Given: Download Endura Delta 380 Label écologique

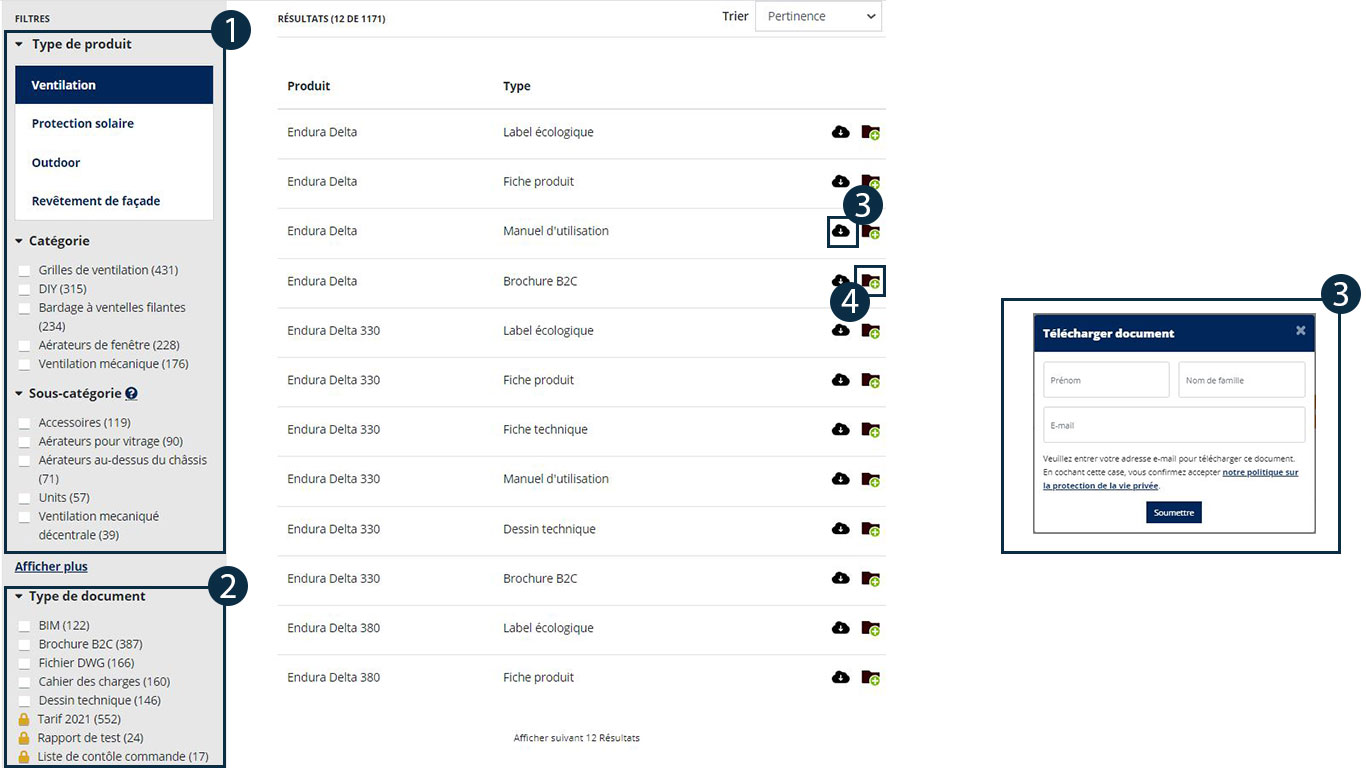Looking at the screenshot, I should tap(840, 628).
